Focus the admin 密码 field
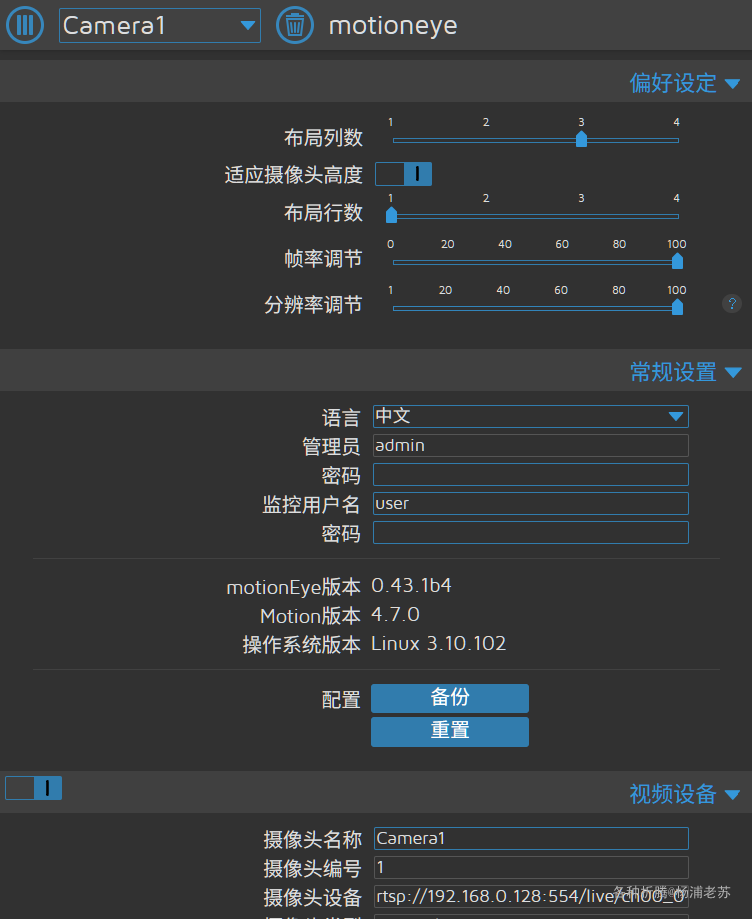Screen dimensions: 752x919 (530, 475)
